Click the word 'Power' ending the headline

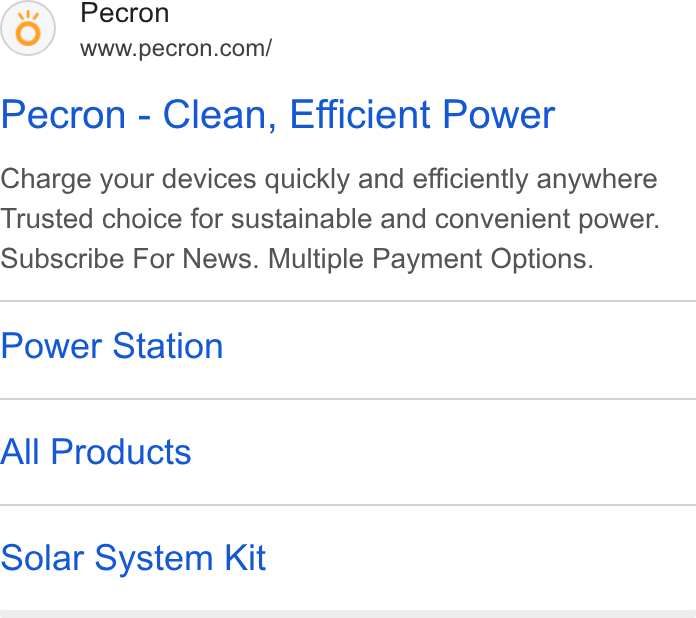(499, 115)
